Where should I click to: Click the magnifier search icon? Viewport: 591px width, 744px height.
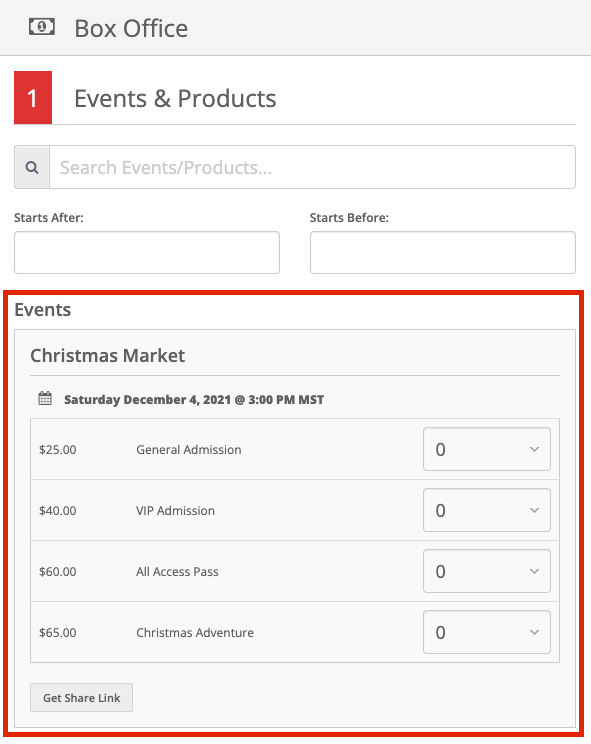click(x=32, y=167)
